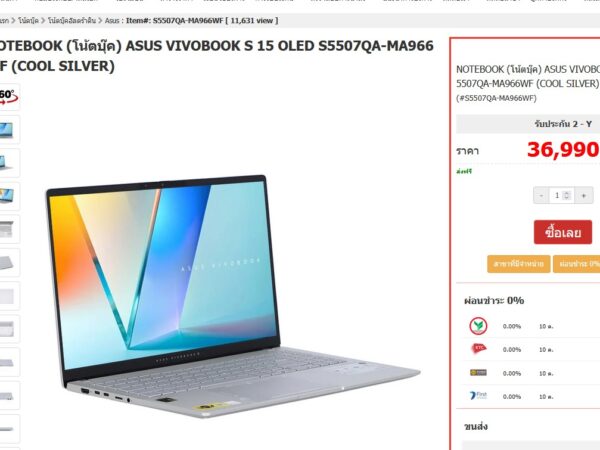Select the third colorful-screen laptop thumbnail

coord(8,196)
